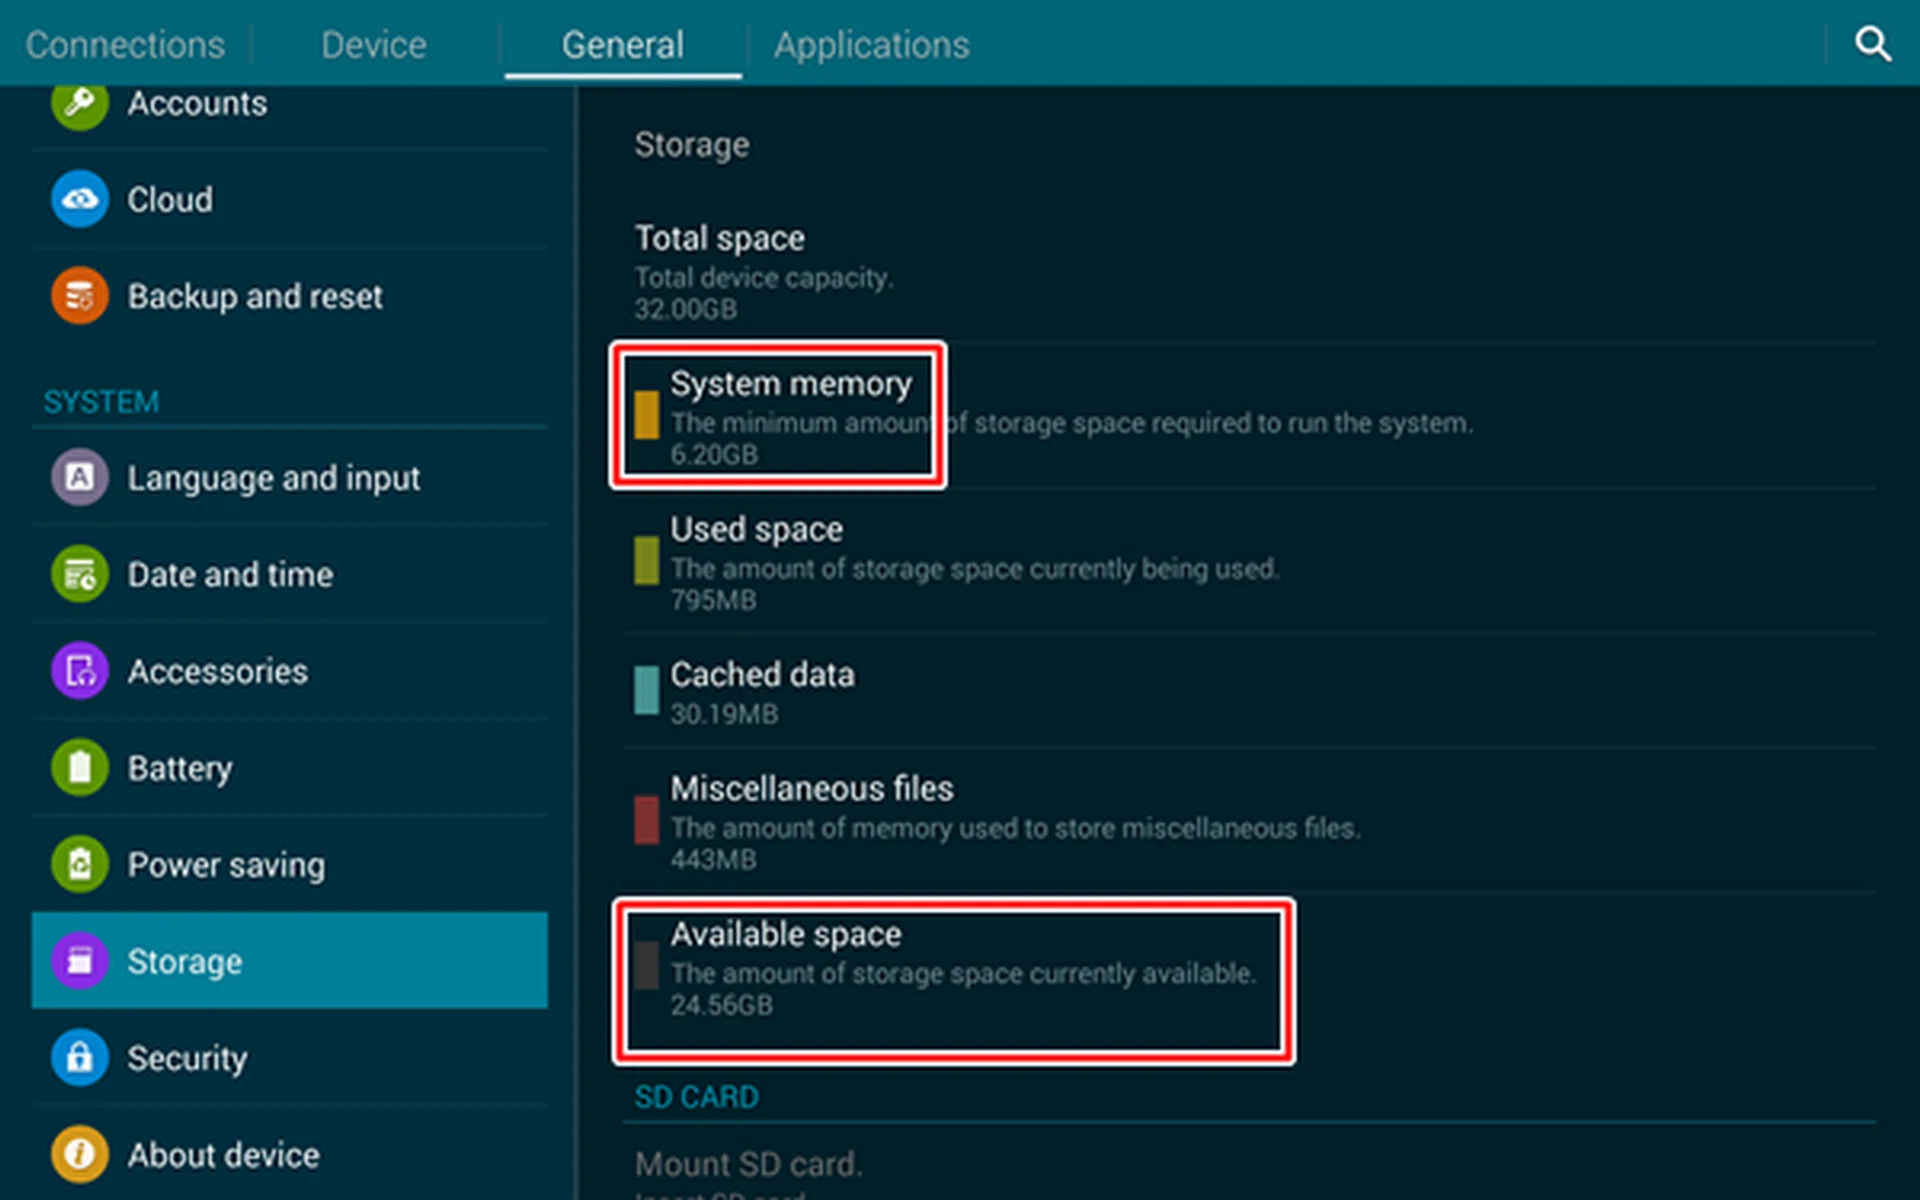Switch to the Device tab
Screen dimensions: 1920x1200
tap(373, 44)
